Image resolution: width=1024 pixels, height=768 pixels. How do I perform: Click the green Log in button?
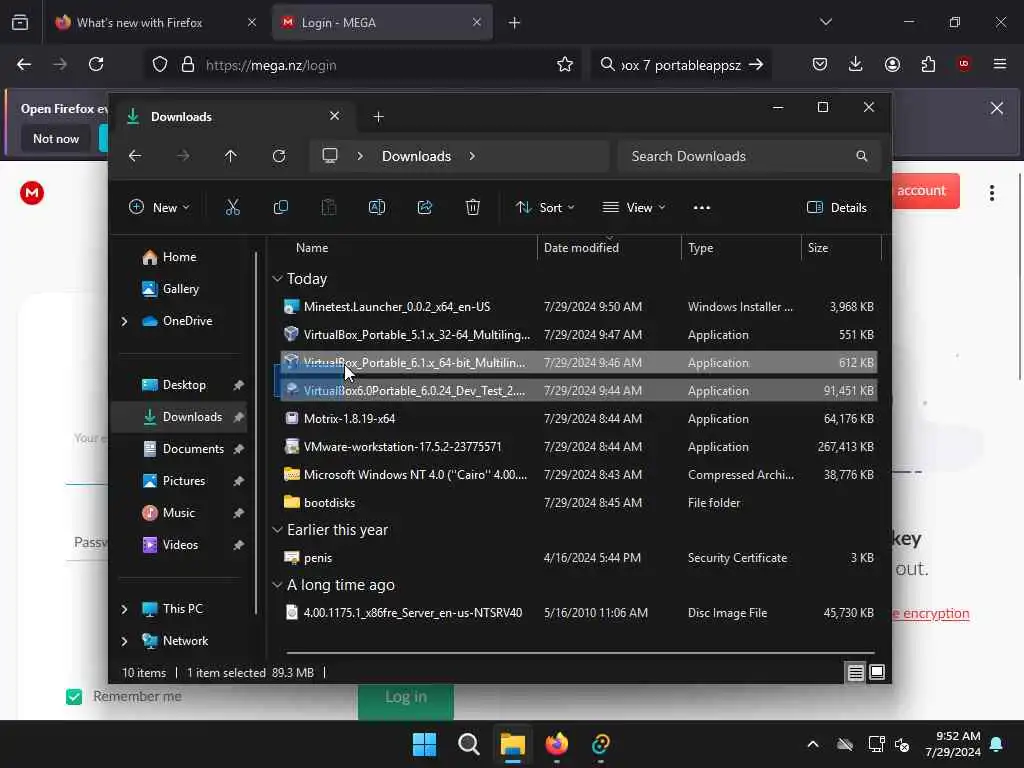(406, 697)
